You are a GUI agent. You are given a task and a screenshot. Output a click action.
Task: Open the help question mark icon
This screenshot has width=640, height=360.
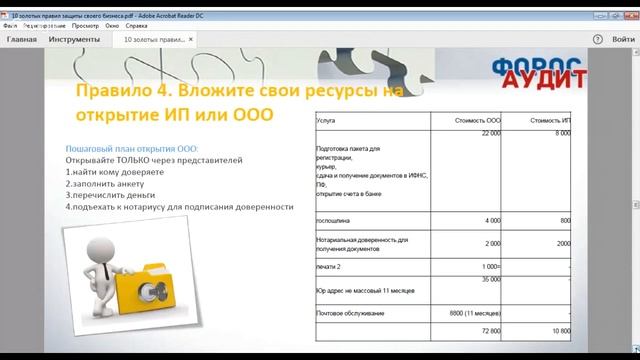pyautogui.click(x=598, y=39)
